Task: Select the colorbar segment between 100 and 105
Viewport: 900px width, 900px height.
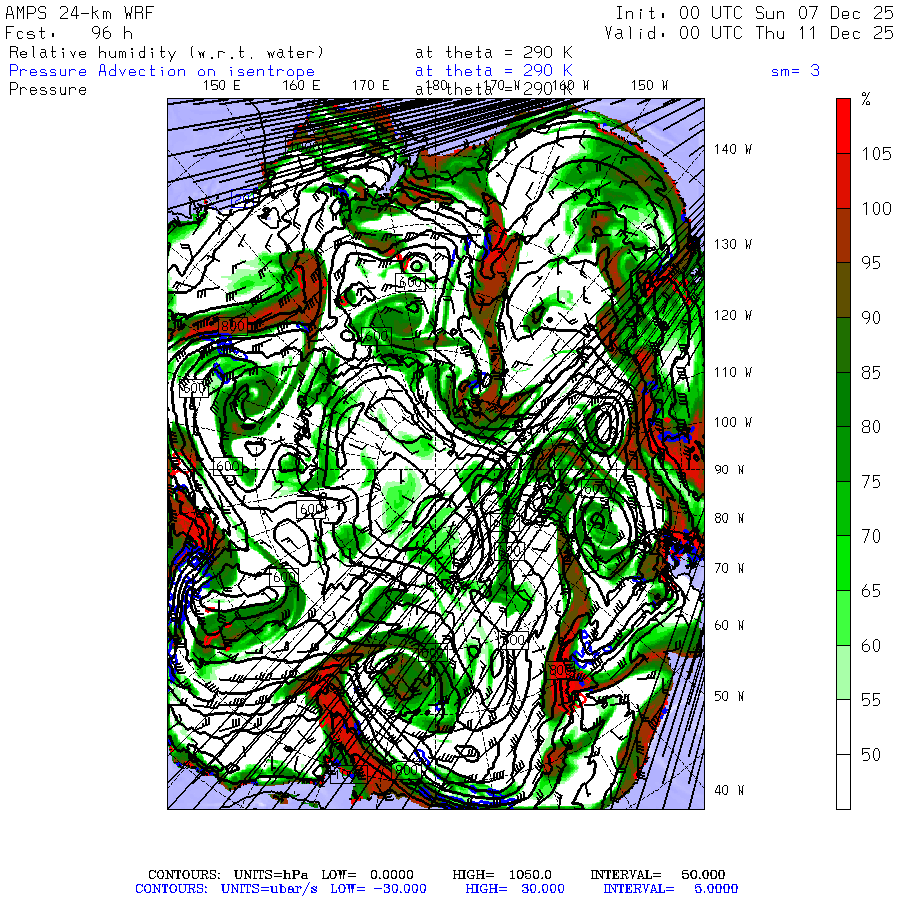Action: coord(843,180)
